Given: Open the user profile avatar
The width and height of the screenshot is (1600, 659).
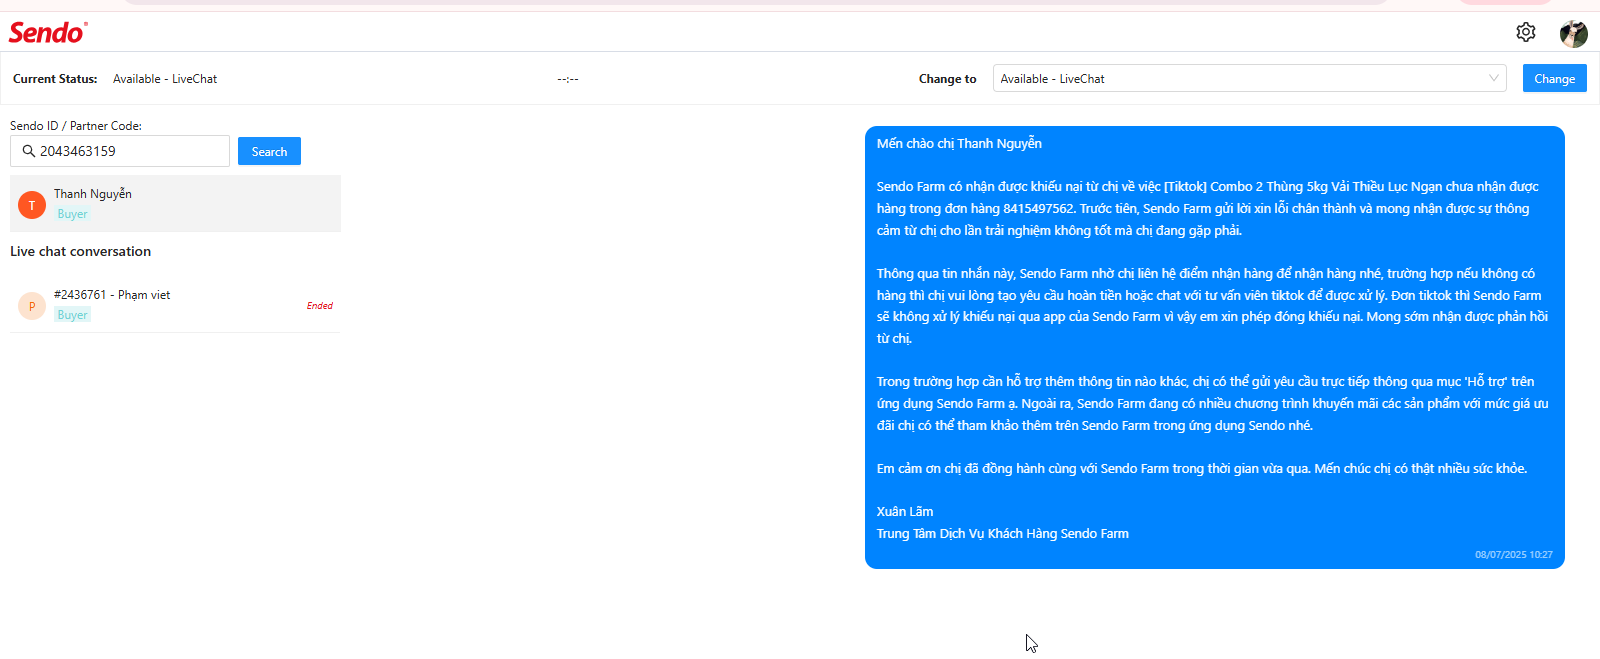Looking at the screenshot, I should (x=1574, y=33).
